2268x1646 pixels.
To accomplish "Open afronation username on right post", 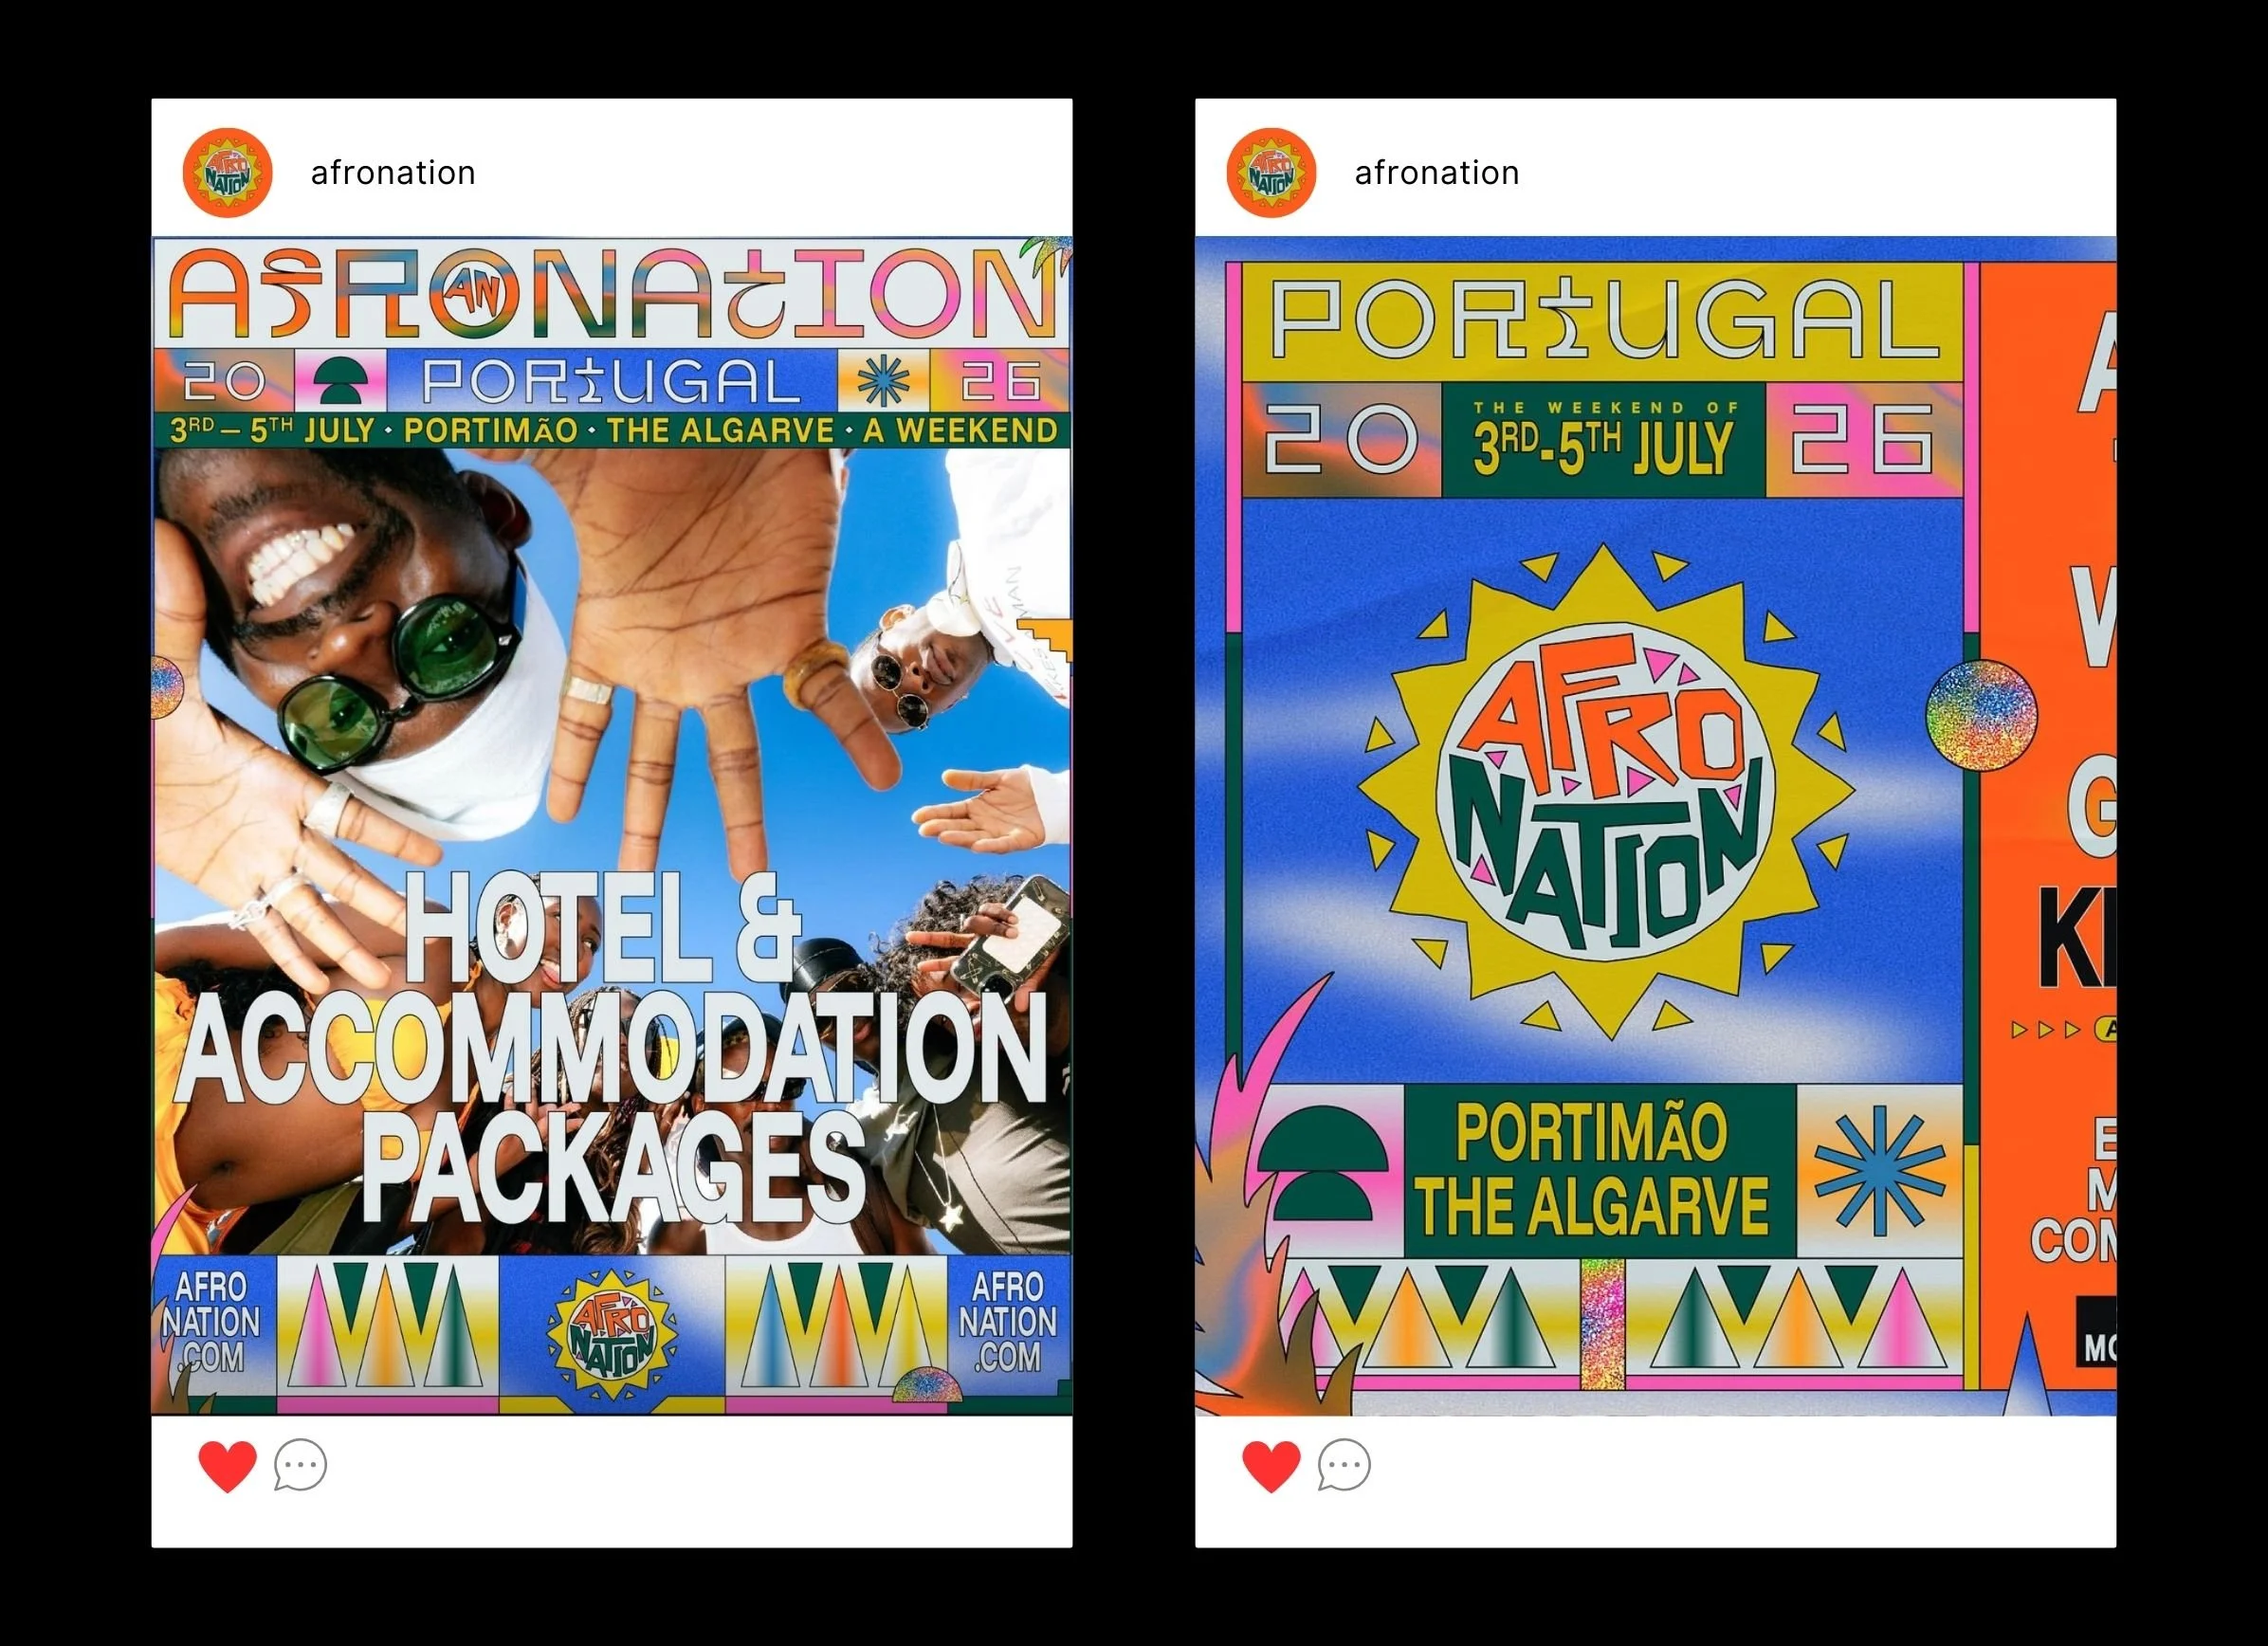I will 1437,173.
